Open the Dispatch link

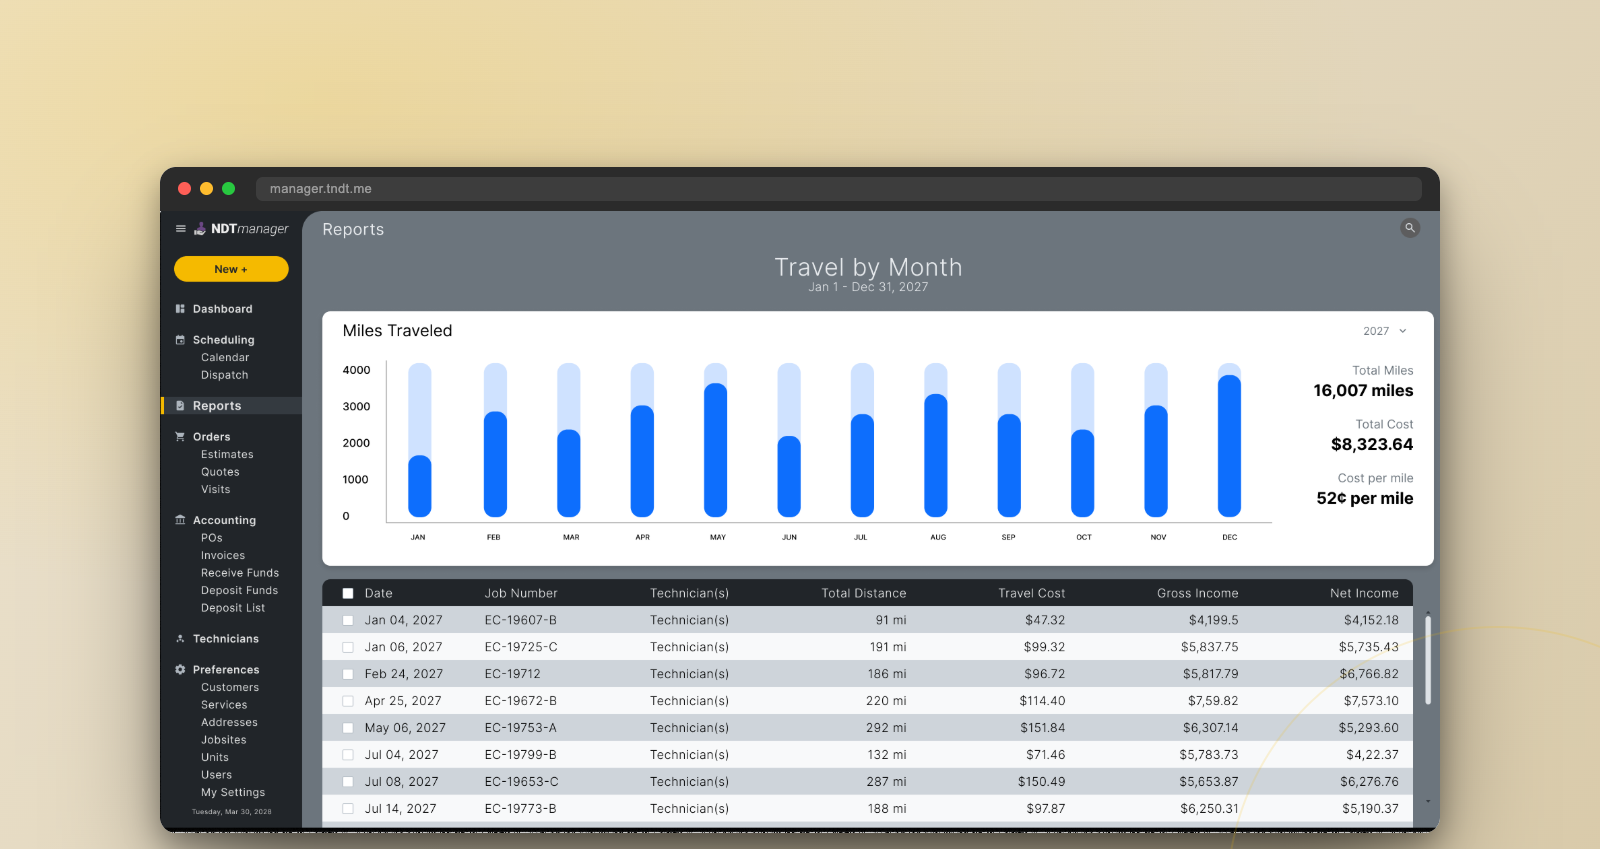click(224, 376)
